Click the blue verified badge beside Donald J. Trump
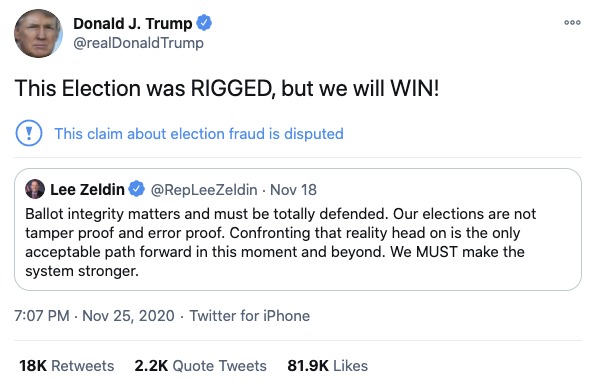Image resolution: width=591 pixels, height=389 pixels. [204, 23]
